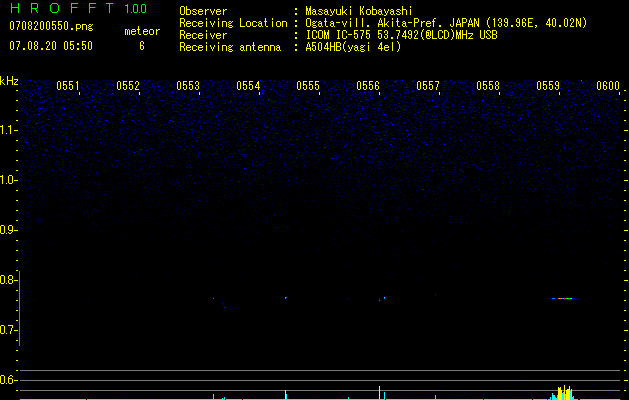This screenshot has width=629, height=400.
Task: Click the cyan meteor echo near 0554:30
Action: [286, 298]
